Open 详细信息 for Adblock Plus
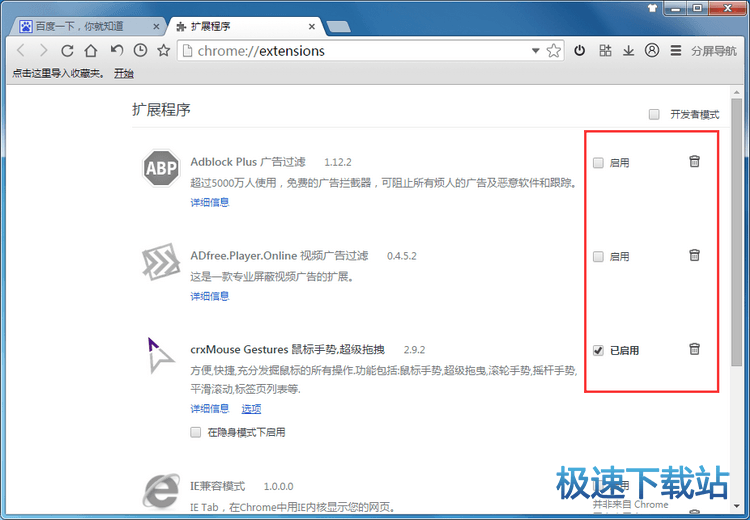Screen dimensions: 750x520 click(x=210, y=202)
